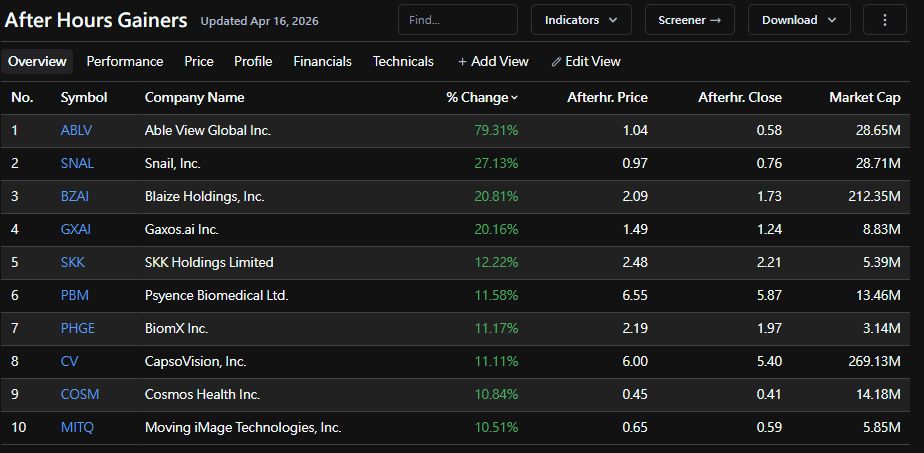
Task: Open the three-dot more options menu
Action: click(x=885, y=20)
